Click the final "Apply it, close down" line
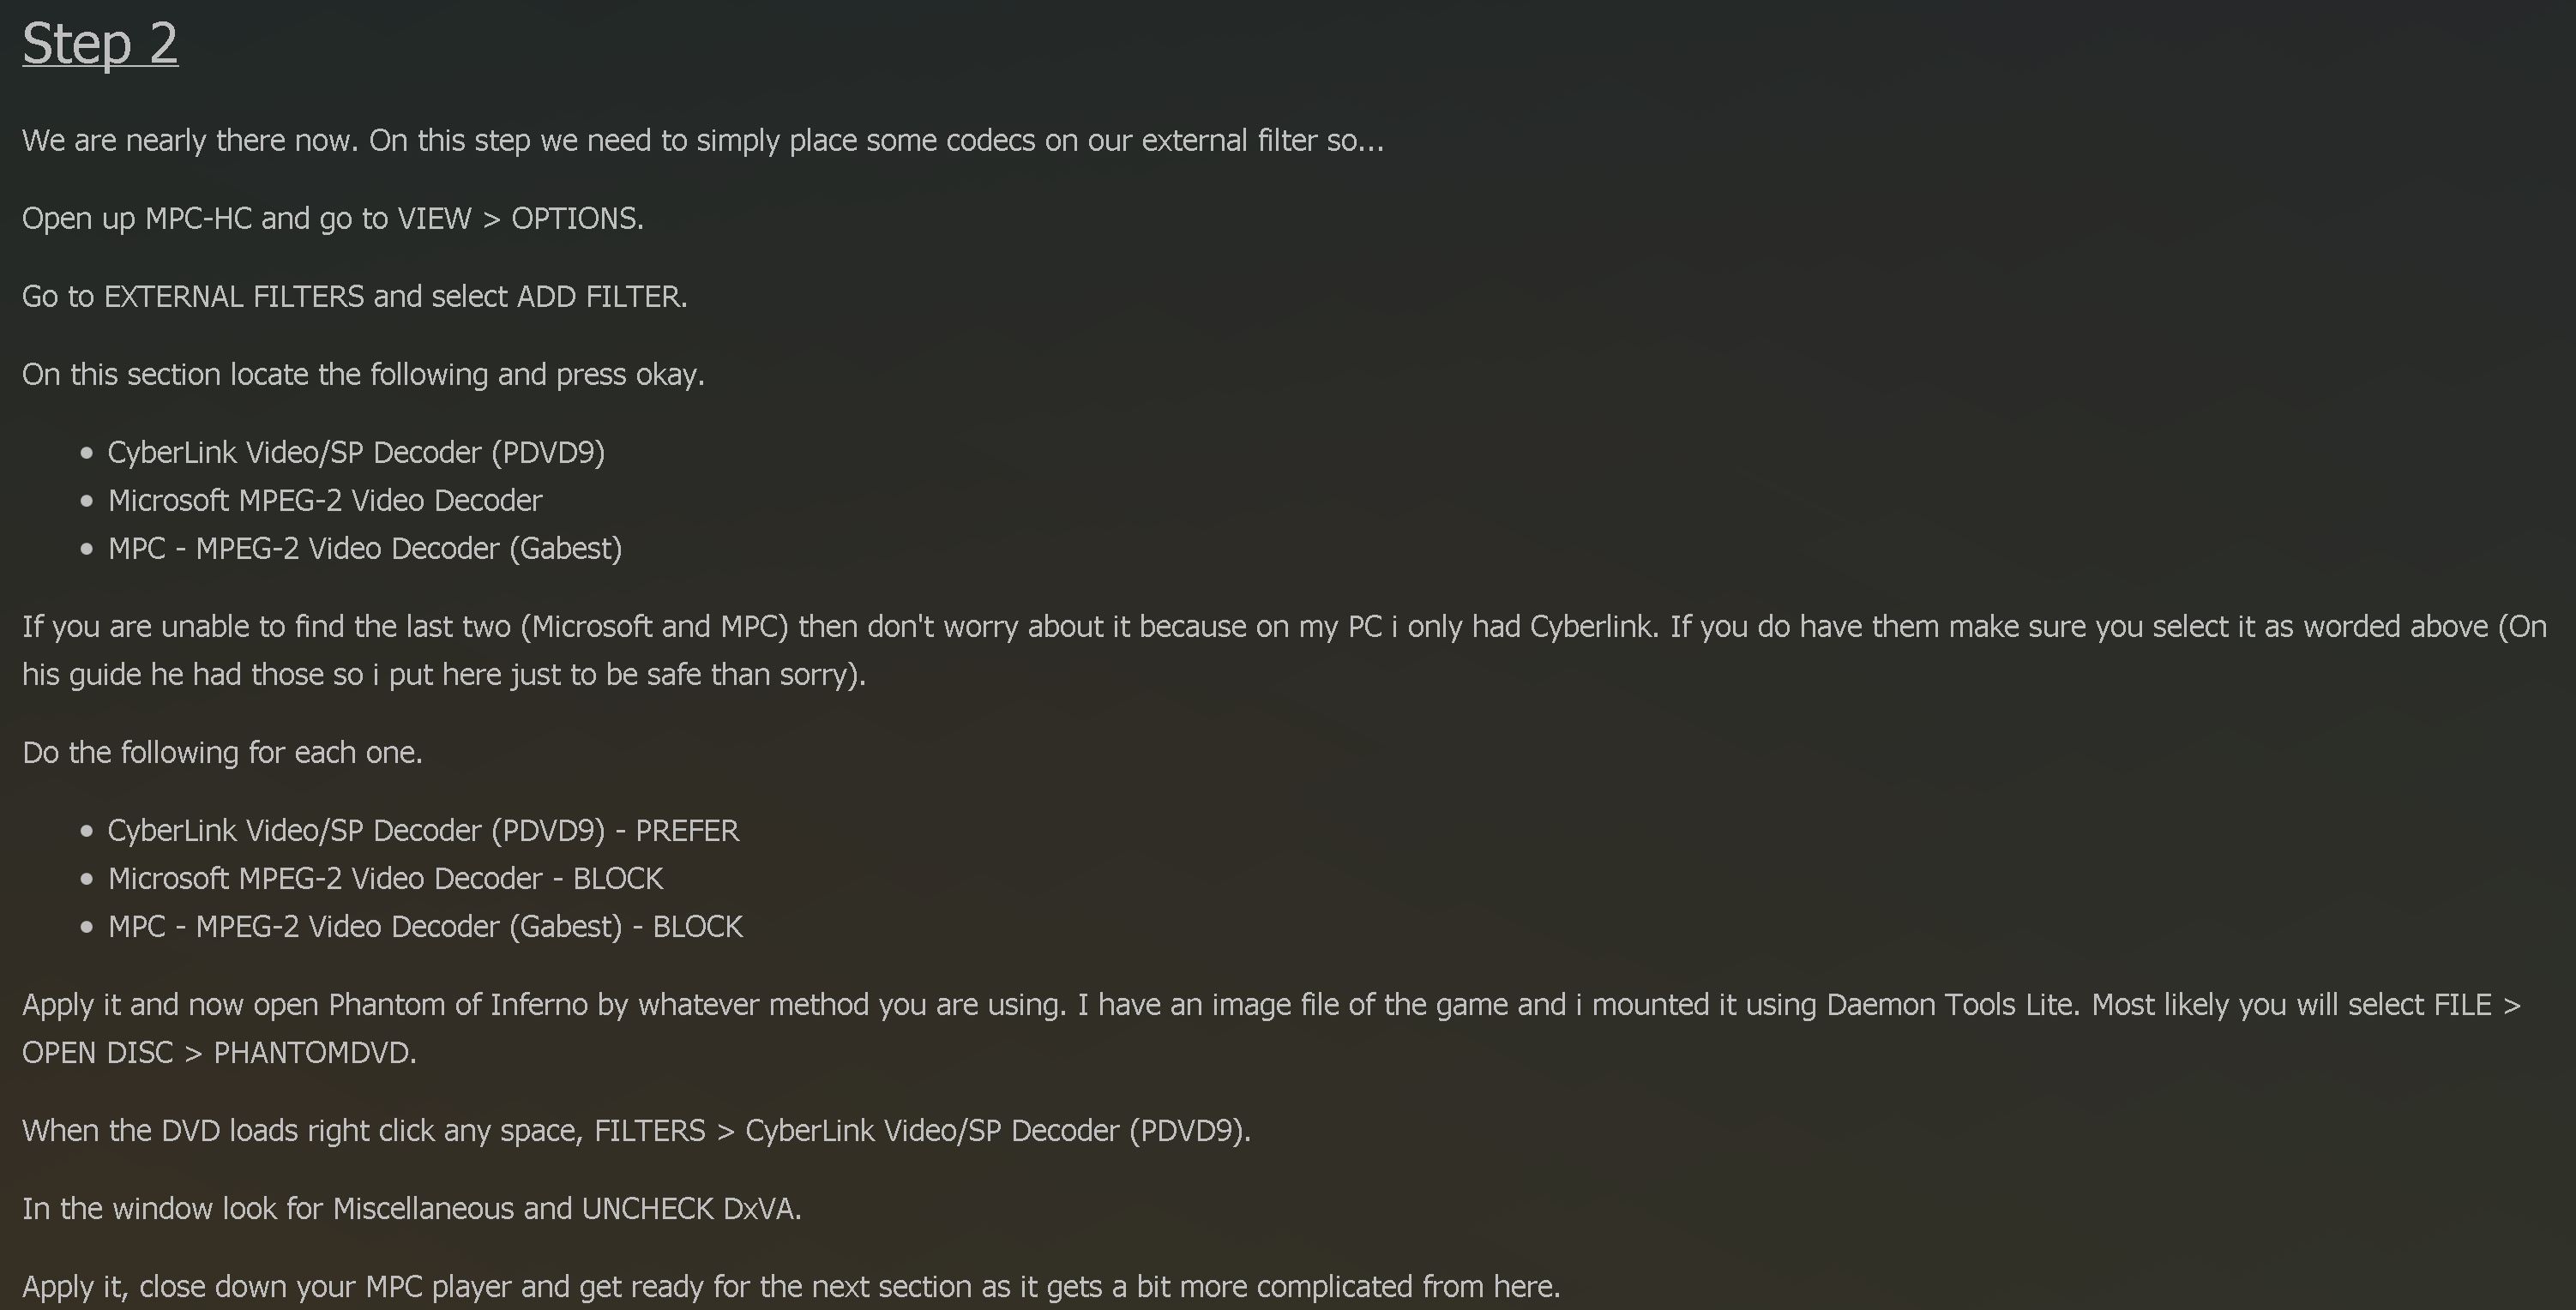The width and height of the screenshot is (2576, 1310). tap(790, 1286)
